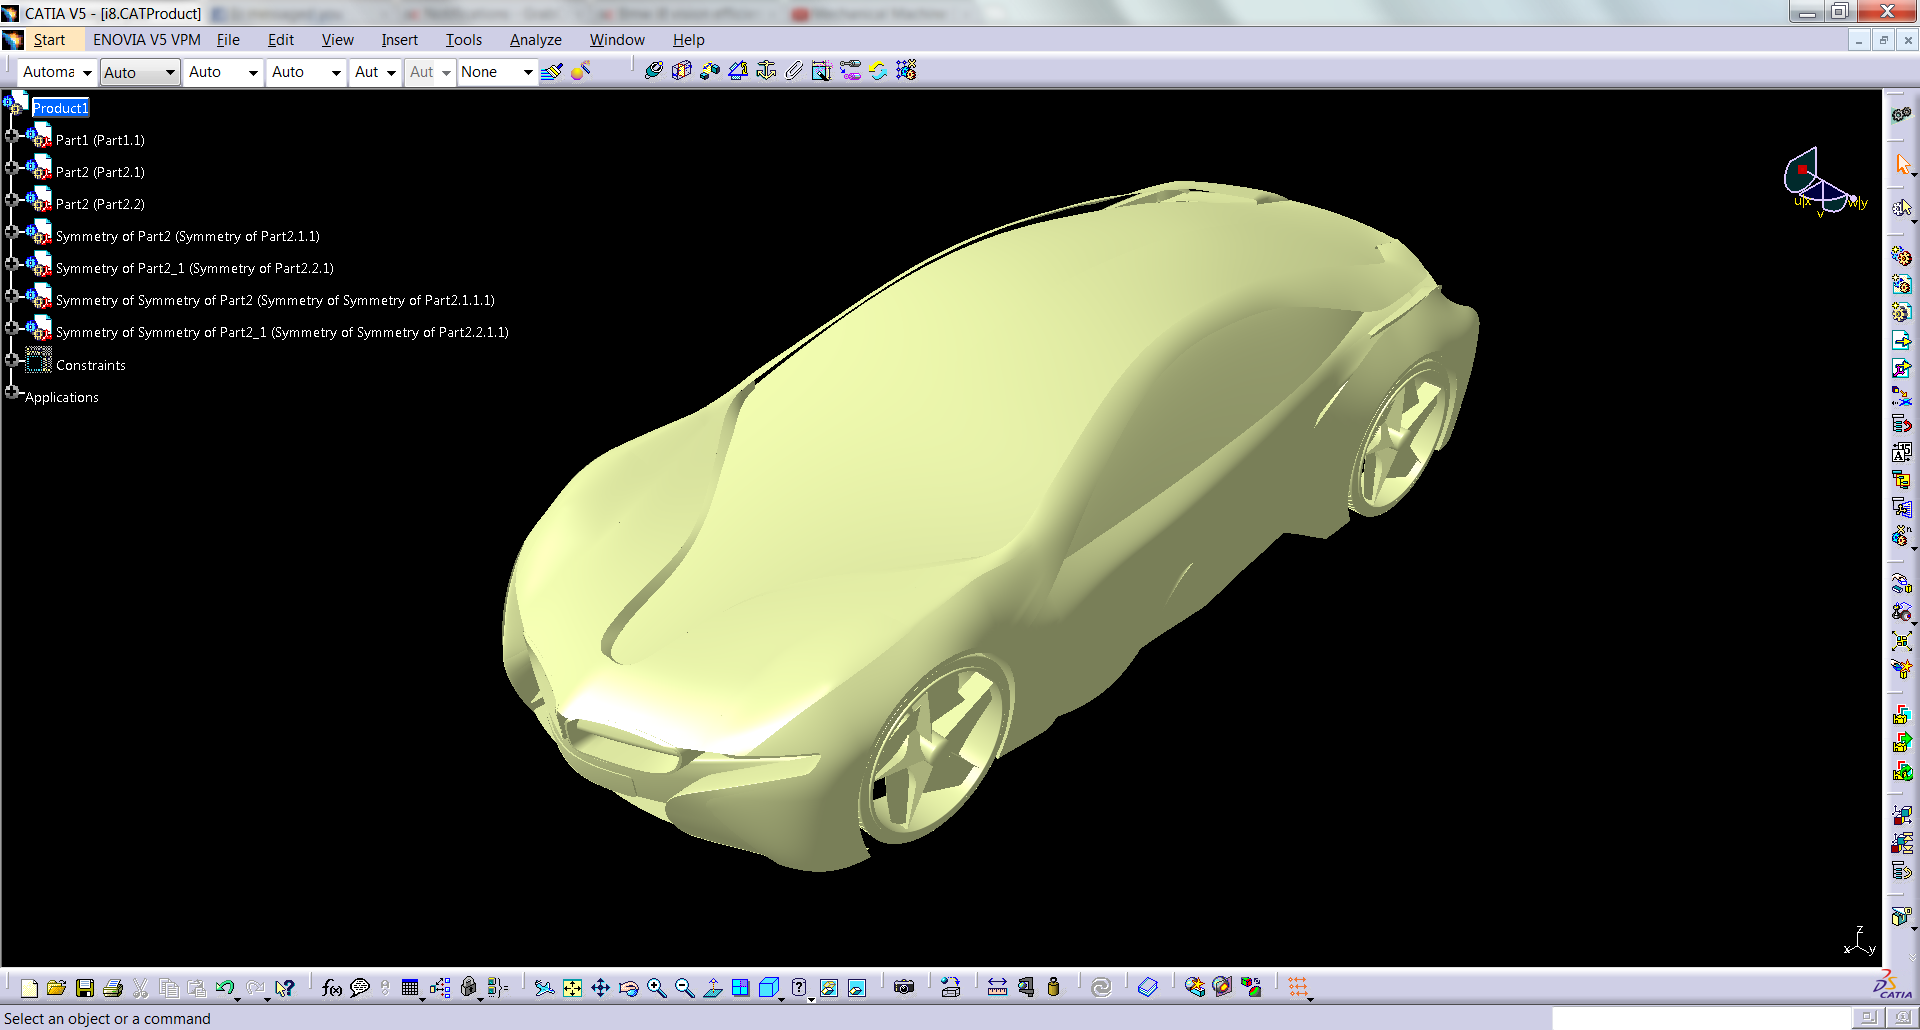This screenshot has height=1030, width=1920.
Task: Open the Help menu
Action: tap(689, 40)
